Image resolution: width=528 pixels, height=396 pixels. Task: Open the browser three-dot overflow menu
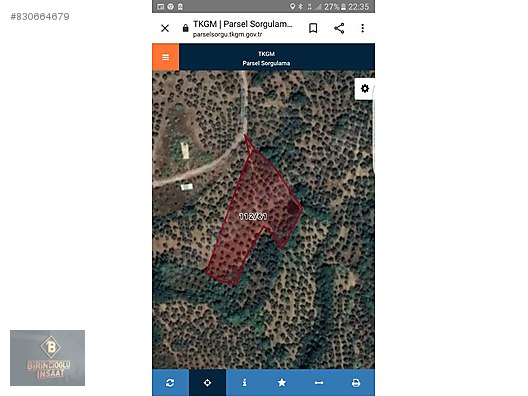(362, 28)
